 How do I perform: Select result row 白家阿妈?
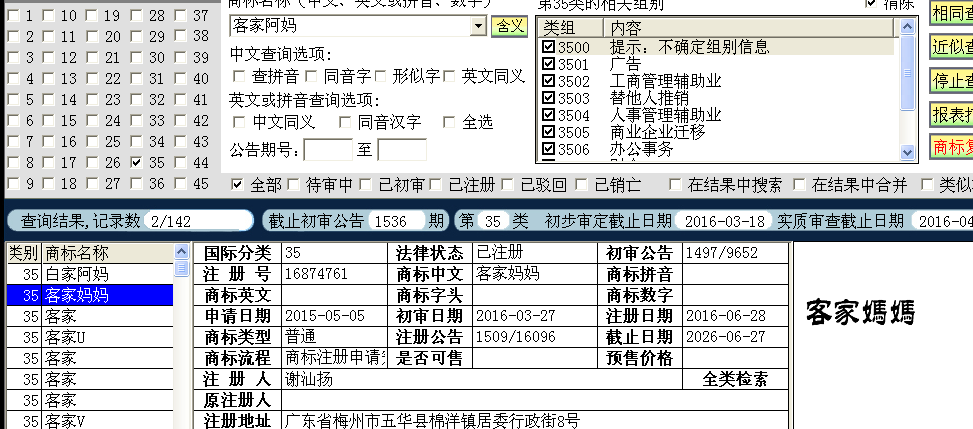(x=90, y=274)
